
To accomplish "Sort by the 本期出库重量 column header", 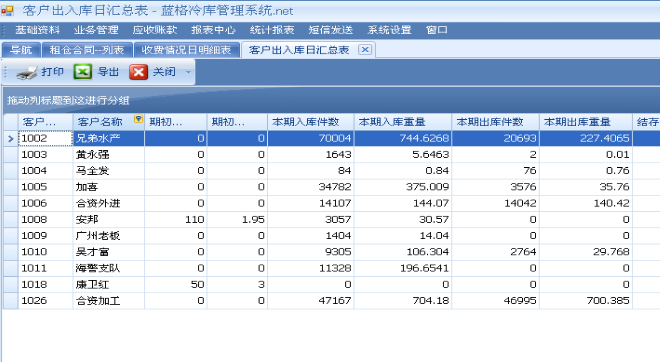I will point(586,122).
